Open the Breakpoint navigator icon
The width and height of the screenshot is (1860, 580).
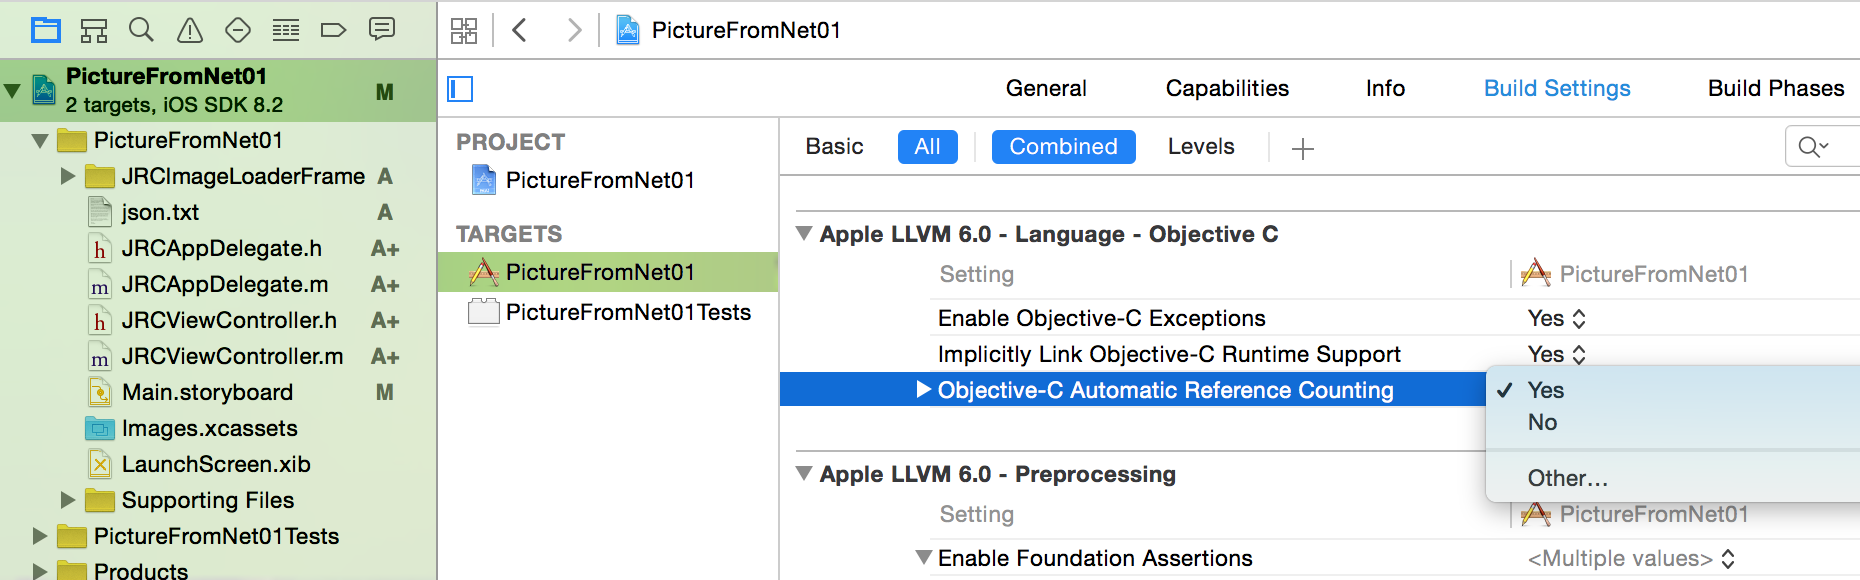[333, 30]
